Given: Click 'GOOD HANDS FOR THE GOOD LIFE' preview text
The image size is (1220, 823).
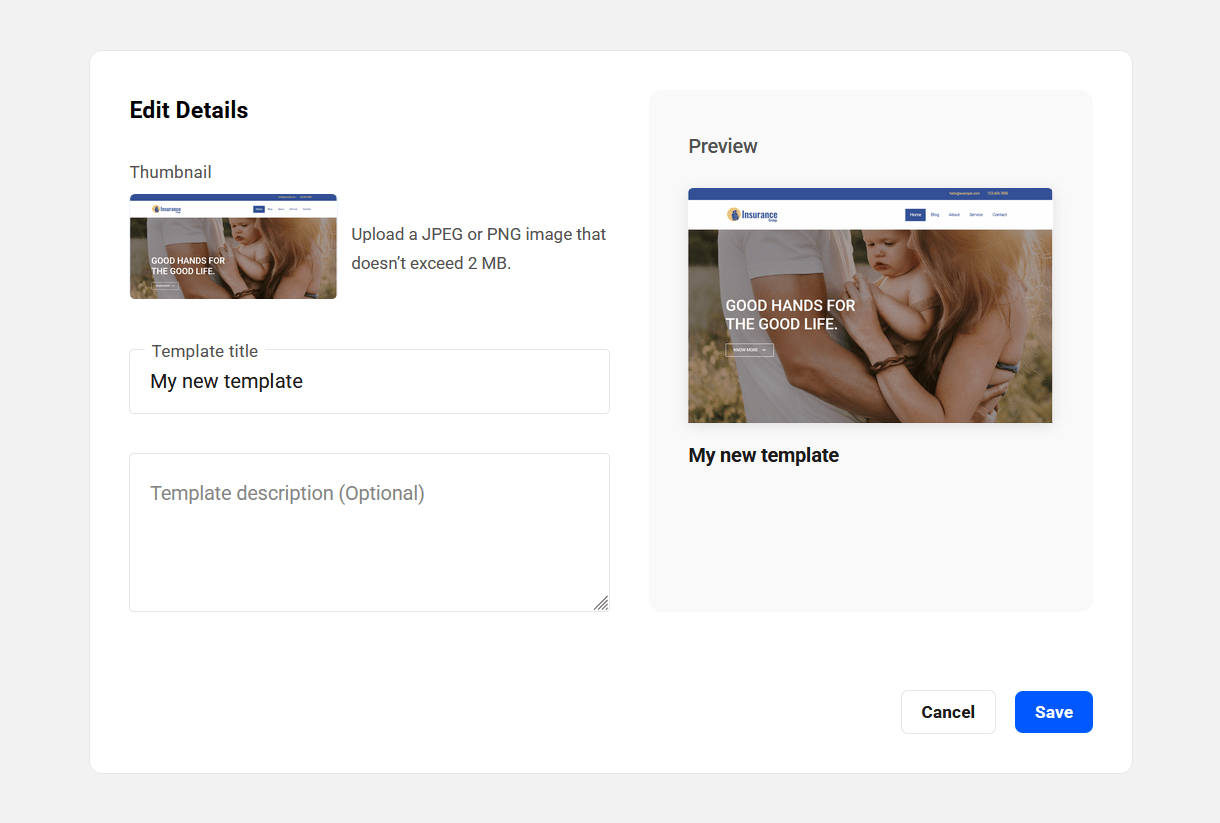Looking at the screenshot, I should tap(790, 315).
